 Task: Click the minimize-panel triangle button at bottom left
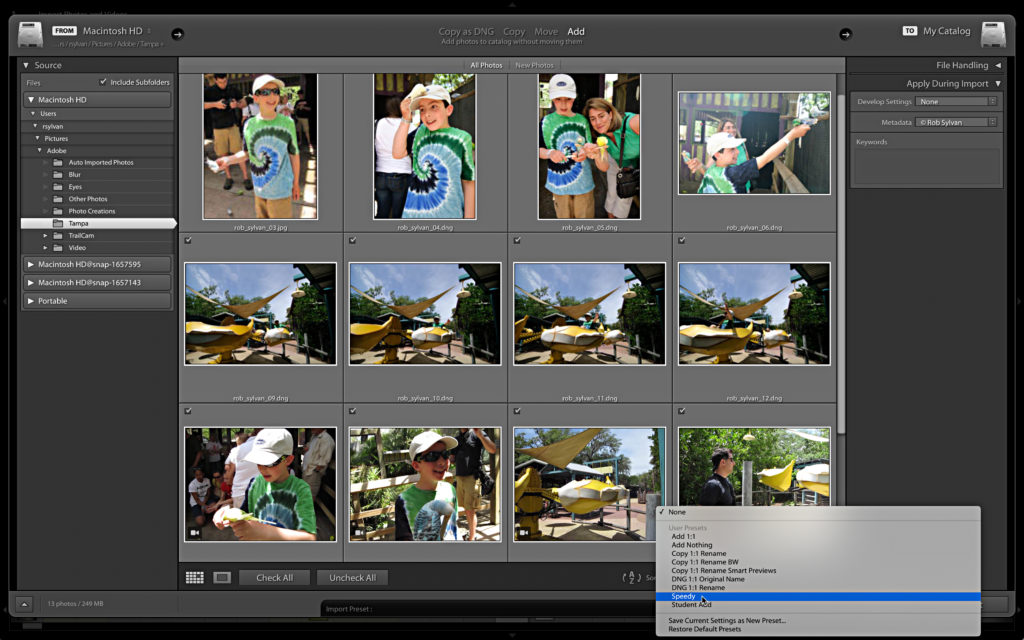click(x=25, y=604)
